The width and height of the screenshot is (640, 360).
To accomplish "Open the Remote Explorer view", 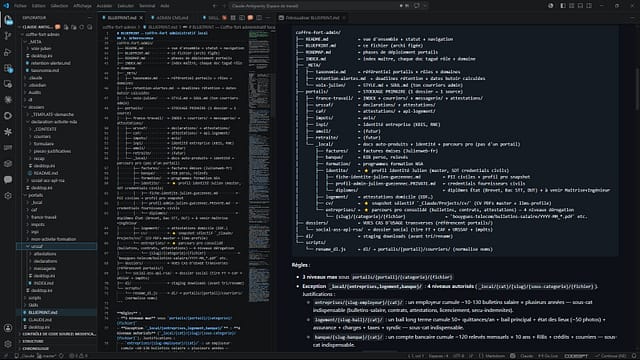I will pos(8,84).
